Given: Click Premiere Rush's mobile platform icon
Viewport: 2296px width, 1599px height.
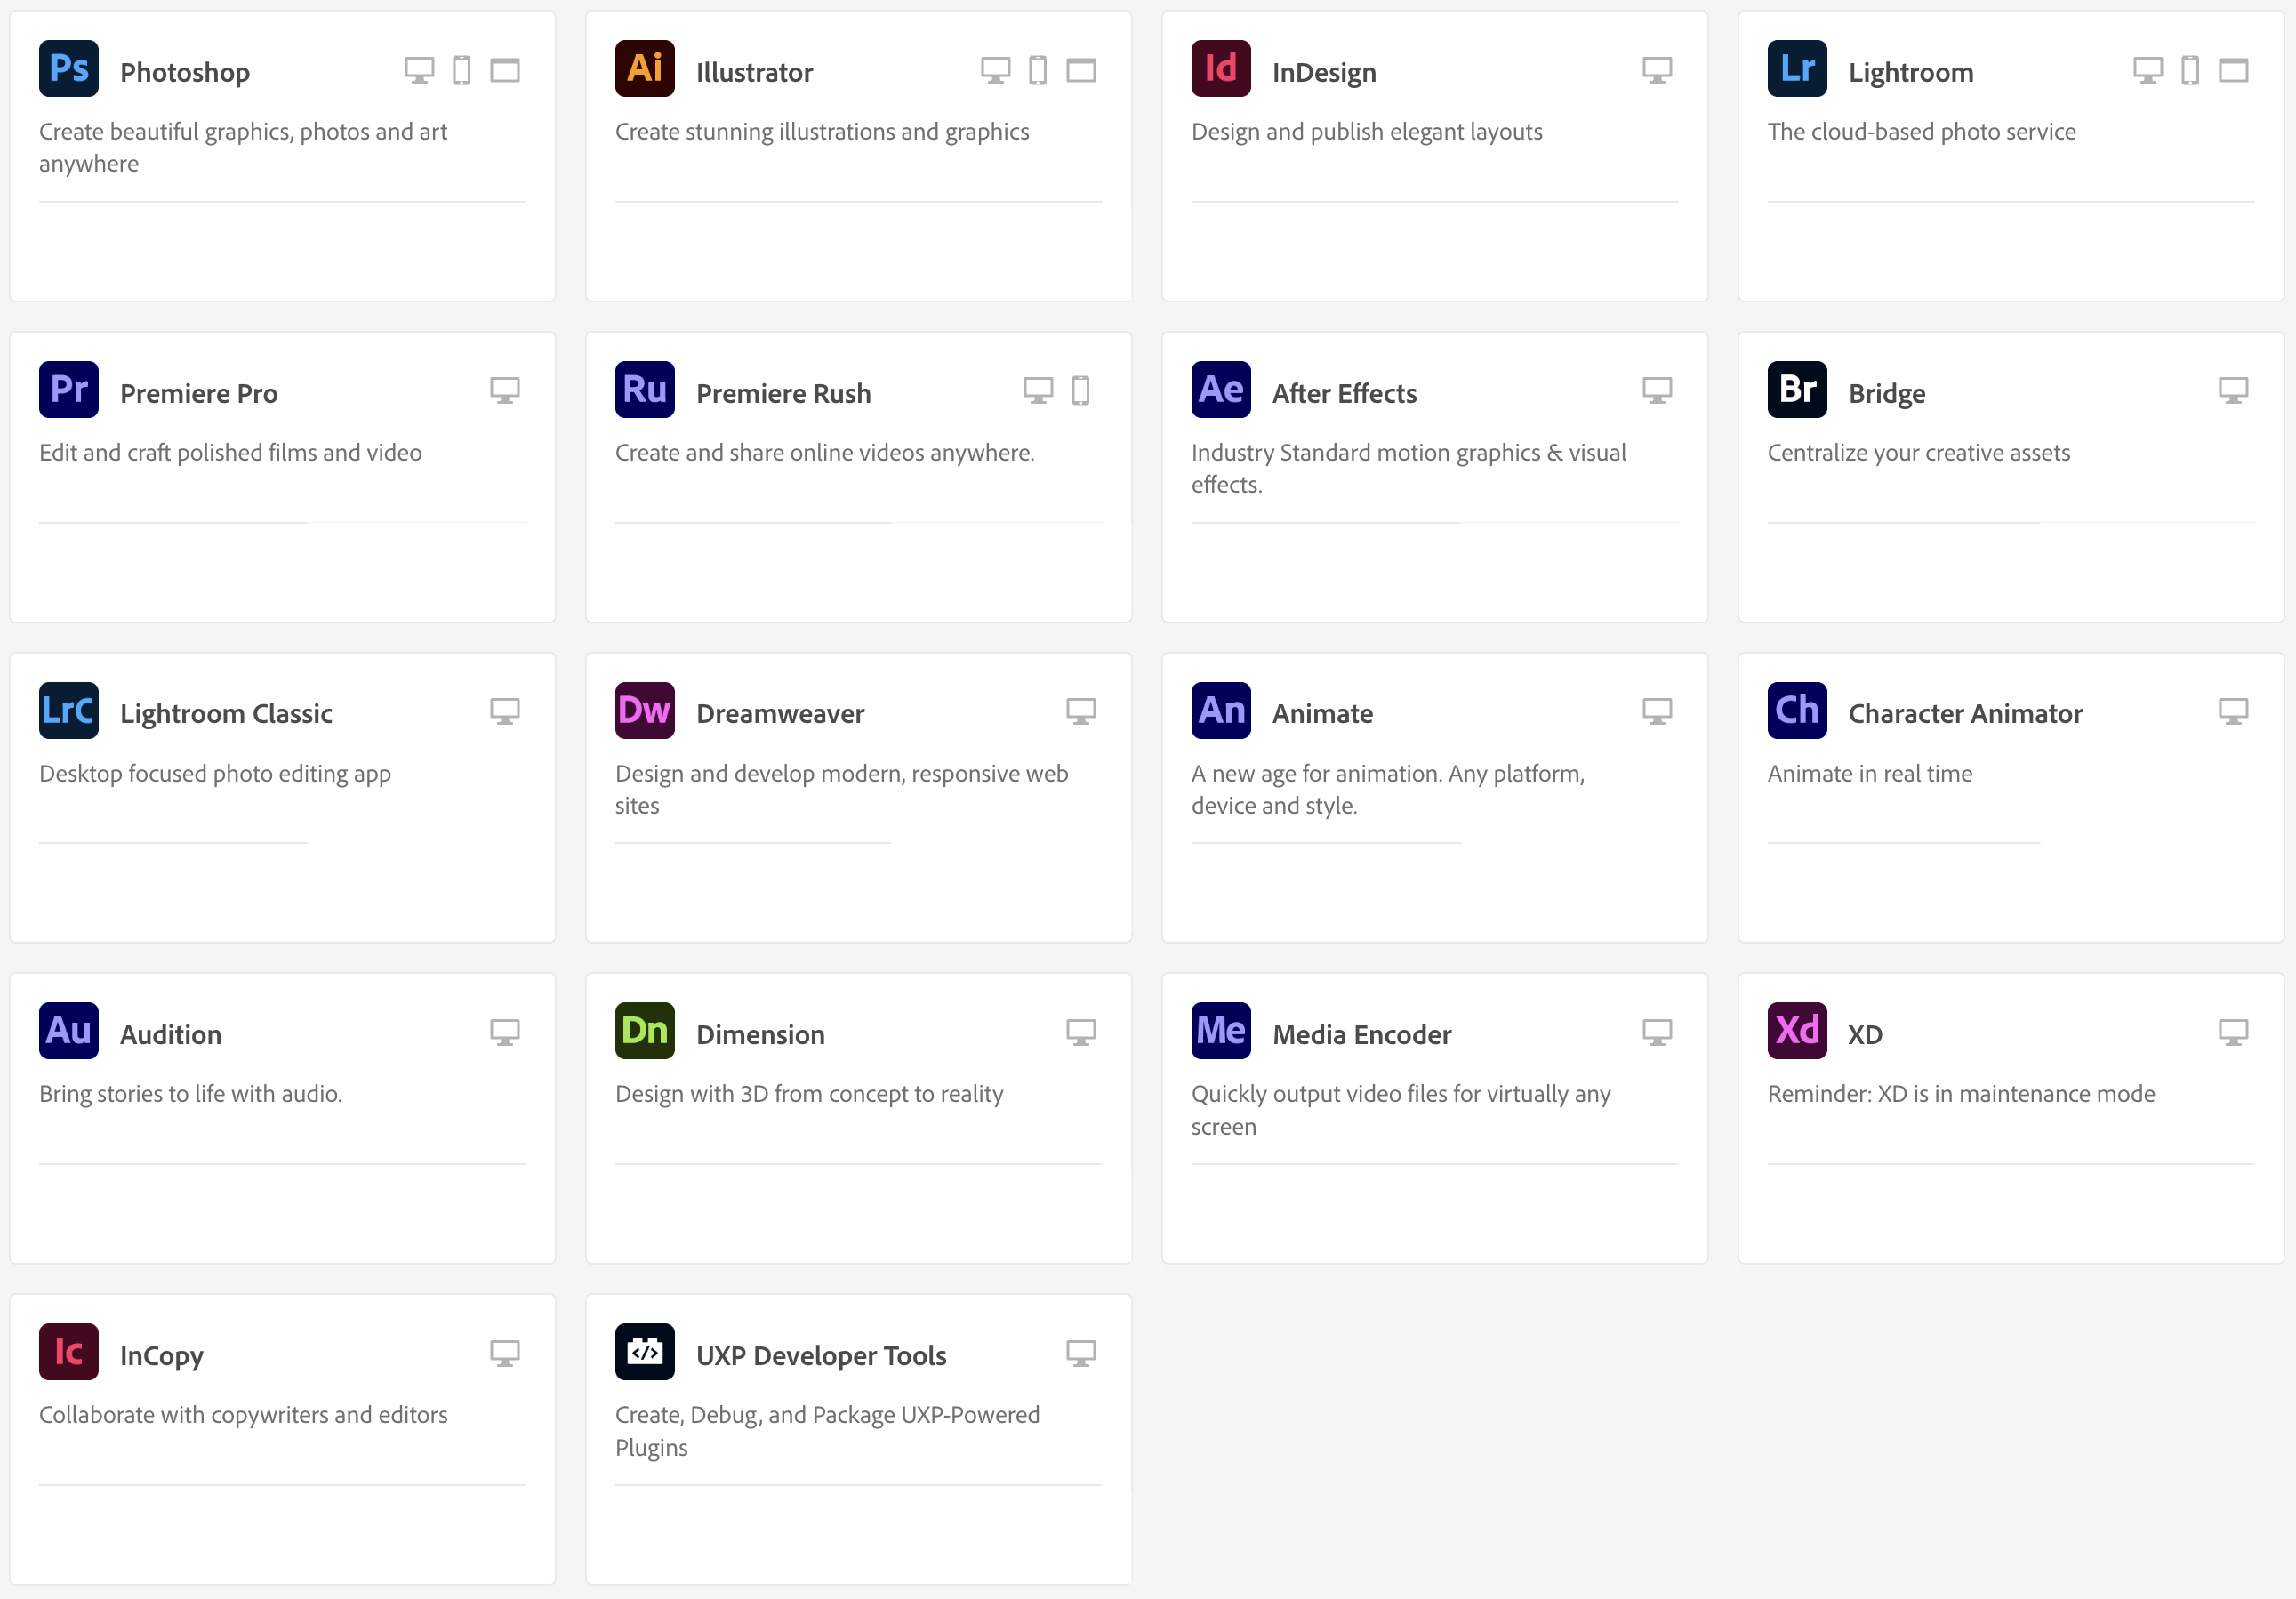Looking at the screenshot, I should (x=1081, y=390).
